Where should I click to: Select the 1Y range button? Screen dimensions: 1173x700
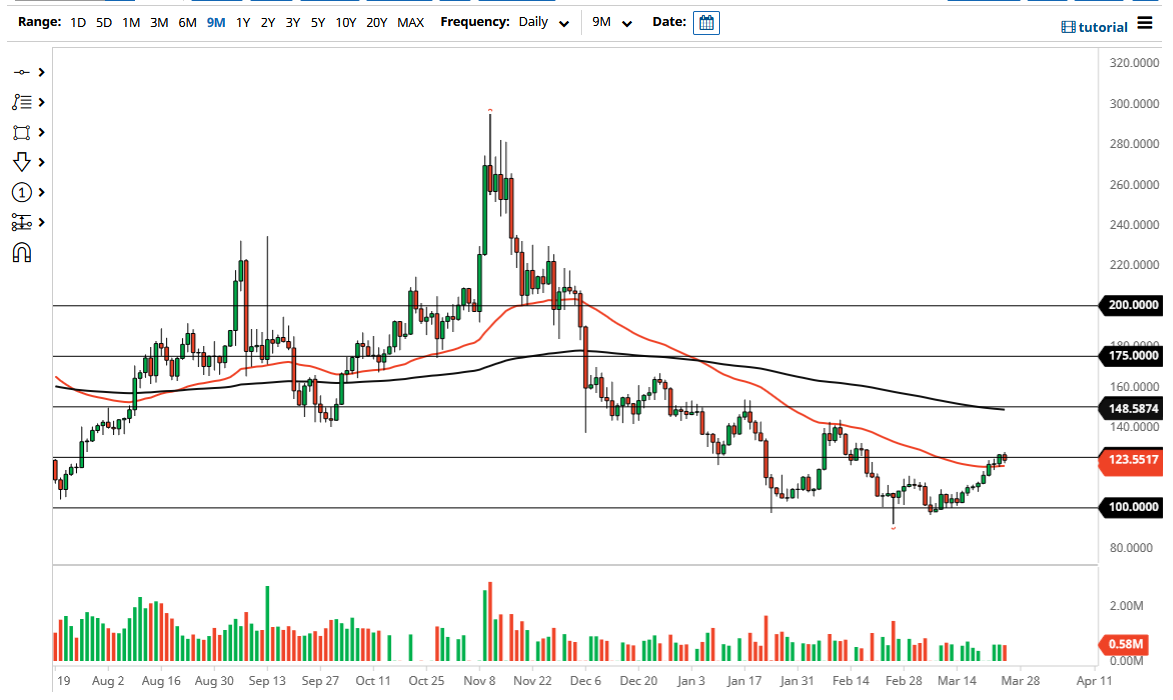coord(242,20)
